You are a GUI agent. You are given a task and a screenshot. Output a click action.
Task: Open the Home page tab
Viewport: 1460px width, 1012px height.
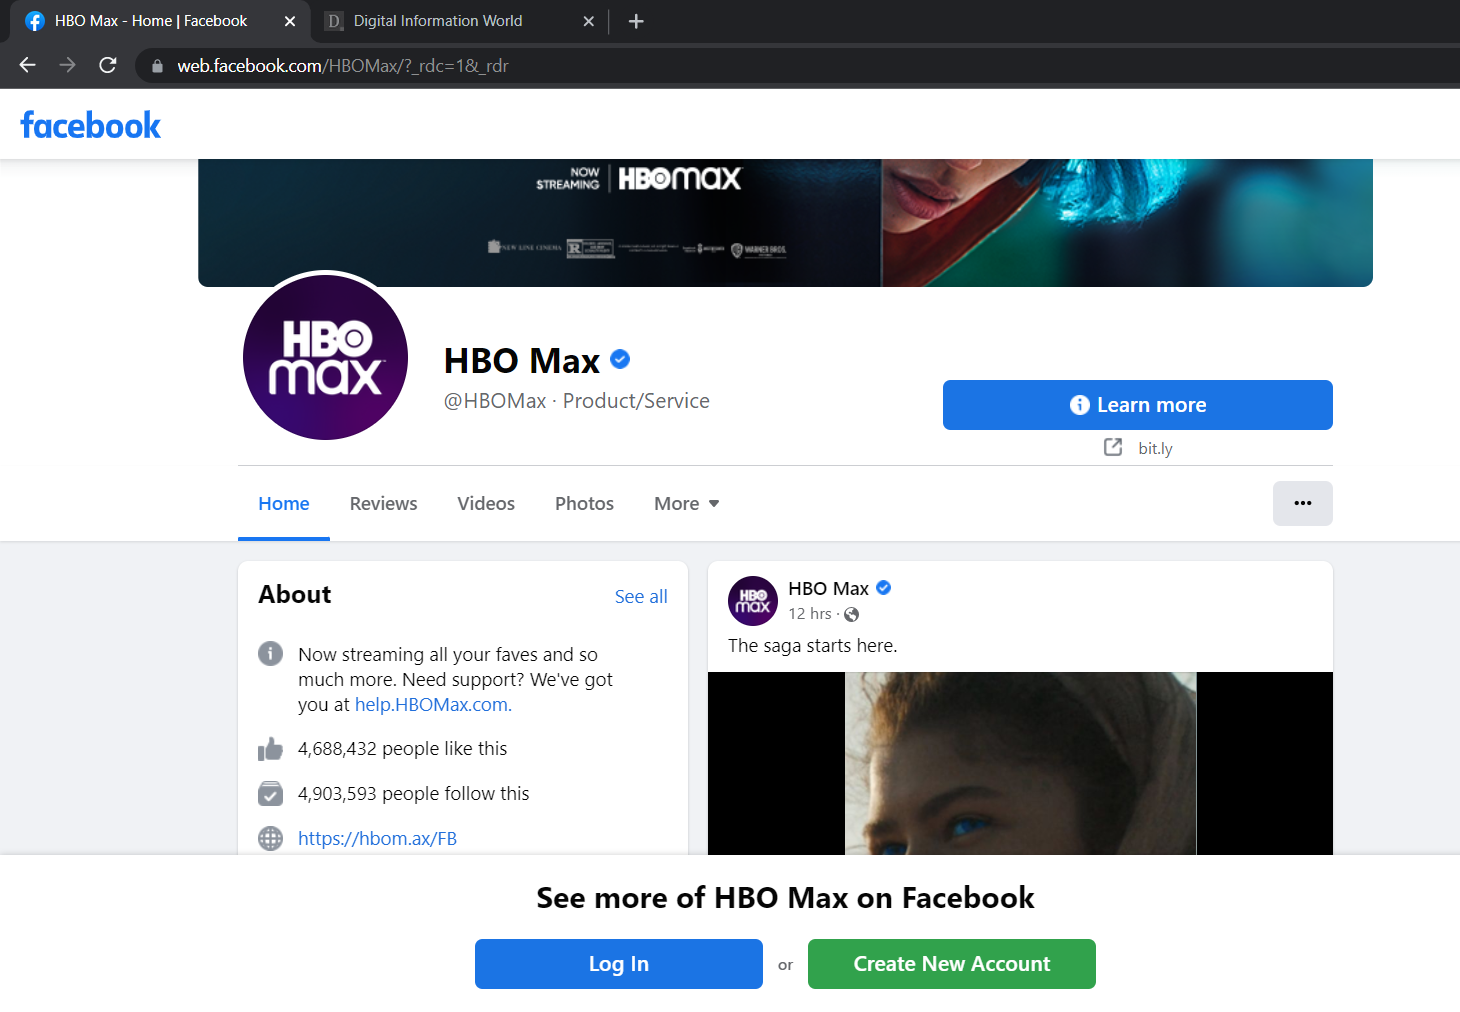pos(284,504)
